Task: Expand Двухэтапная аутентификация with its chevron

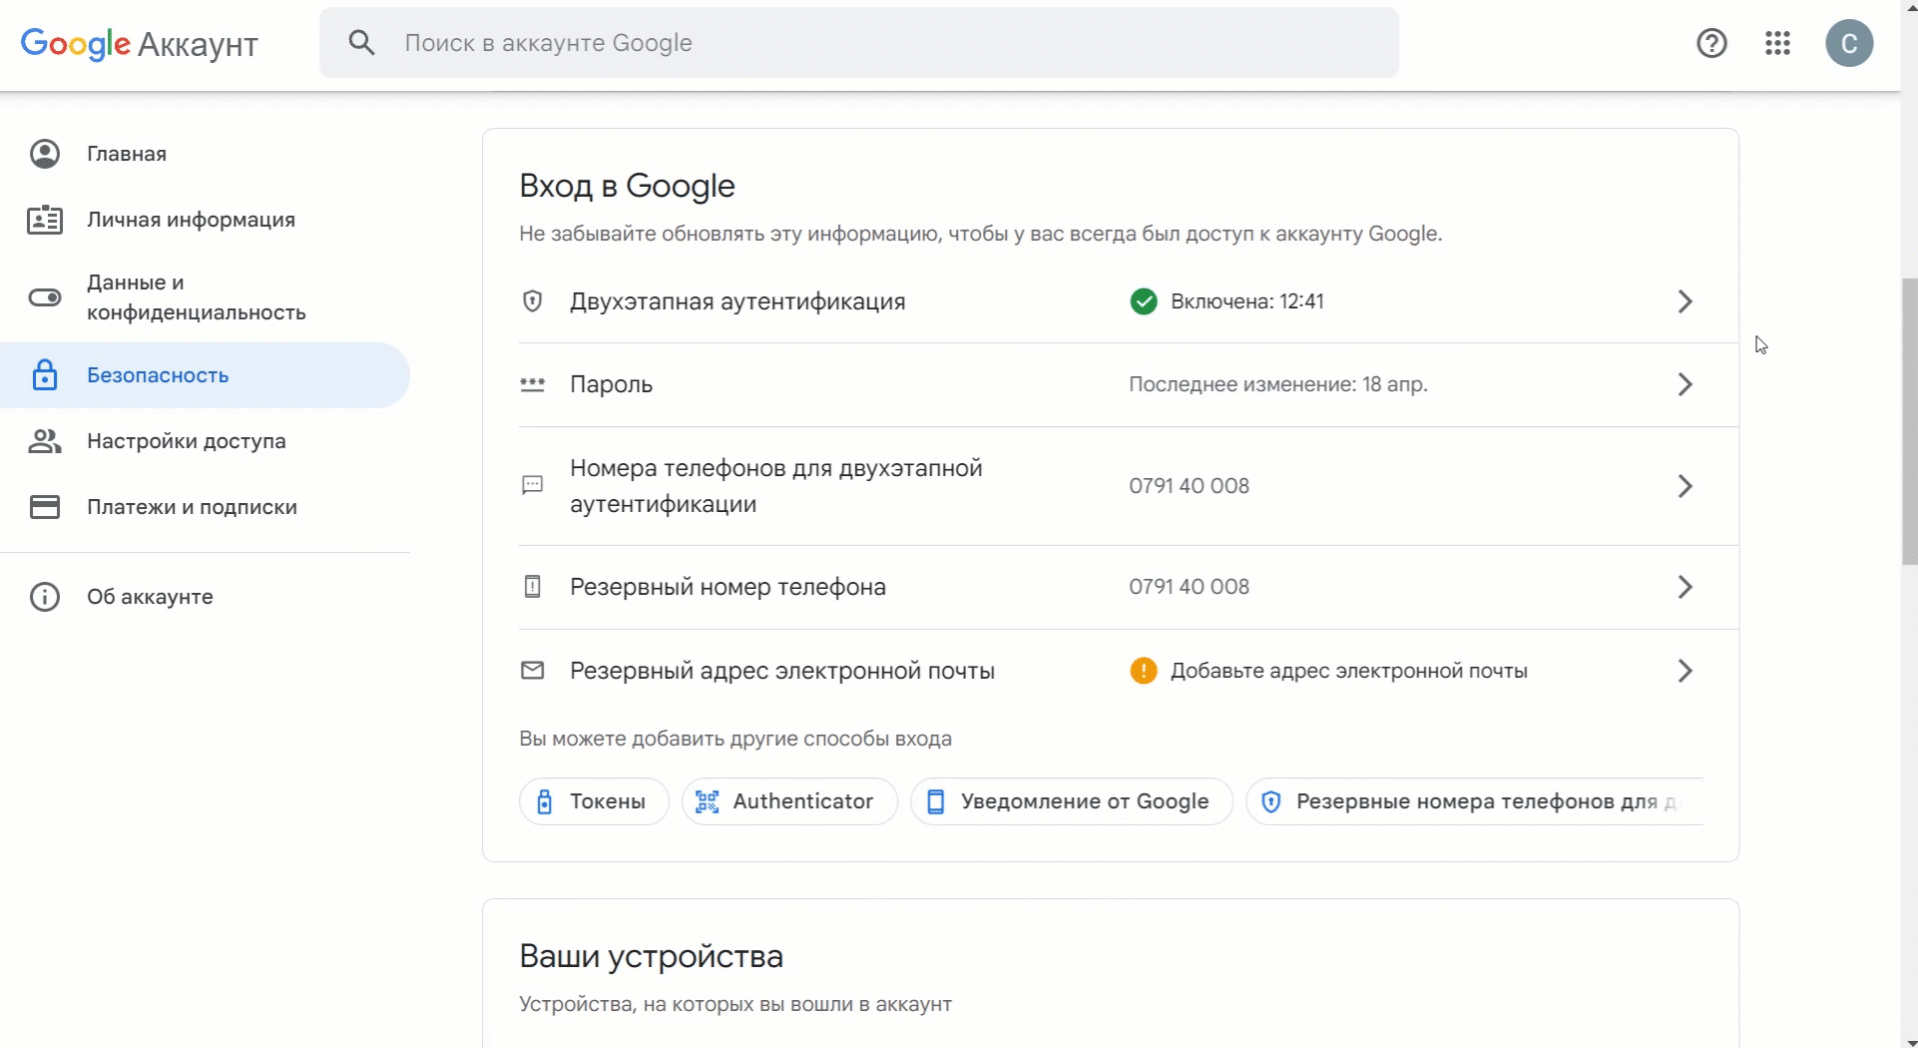Action: [x=1685, y=301]
